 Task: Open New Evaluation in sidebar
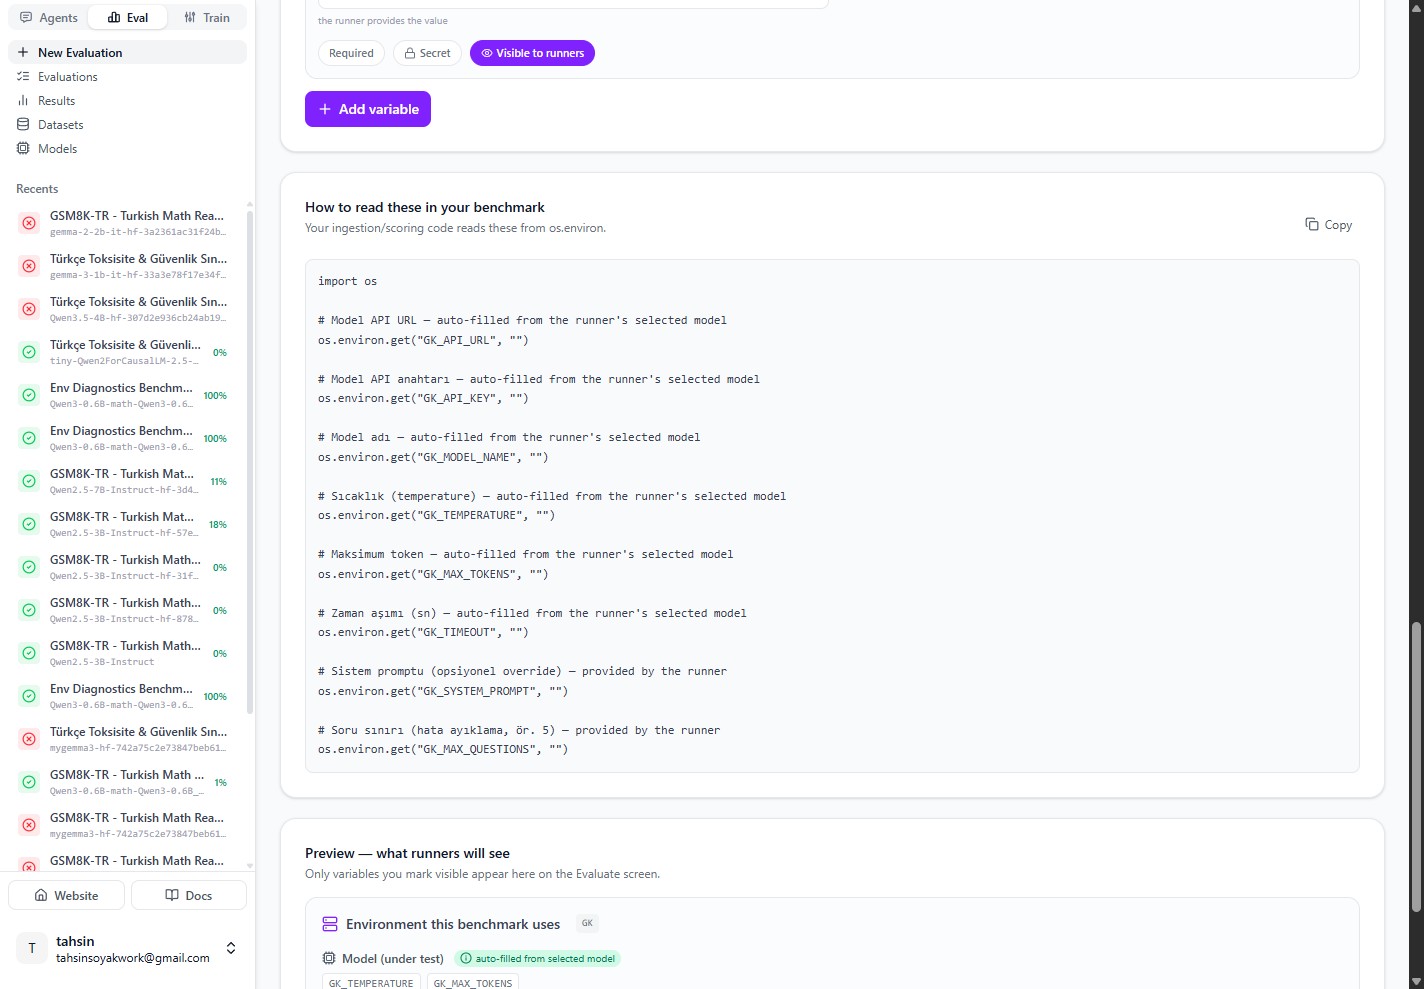(127, 52)
